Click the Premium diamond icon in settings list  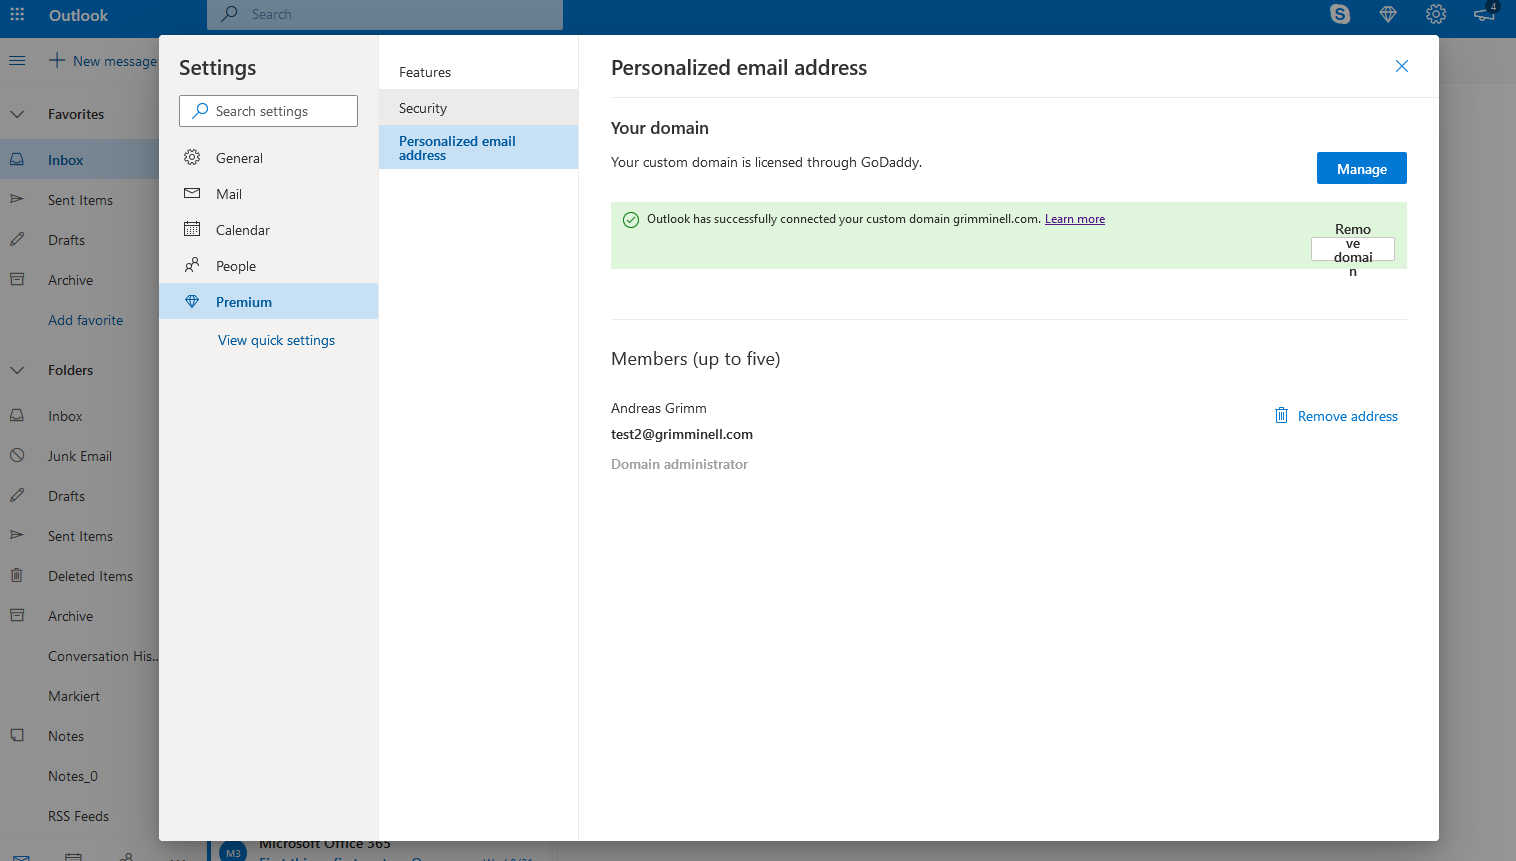(x=192, y=301)
